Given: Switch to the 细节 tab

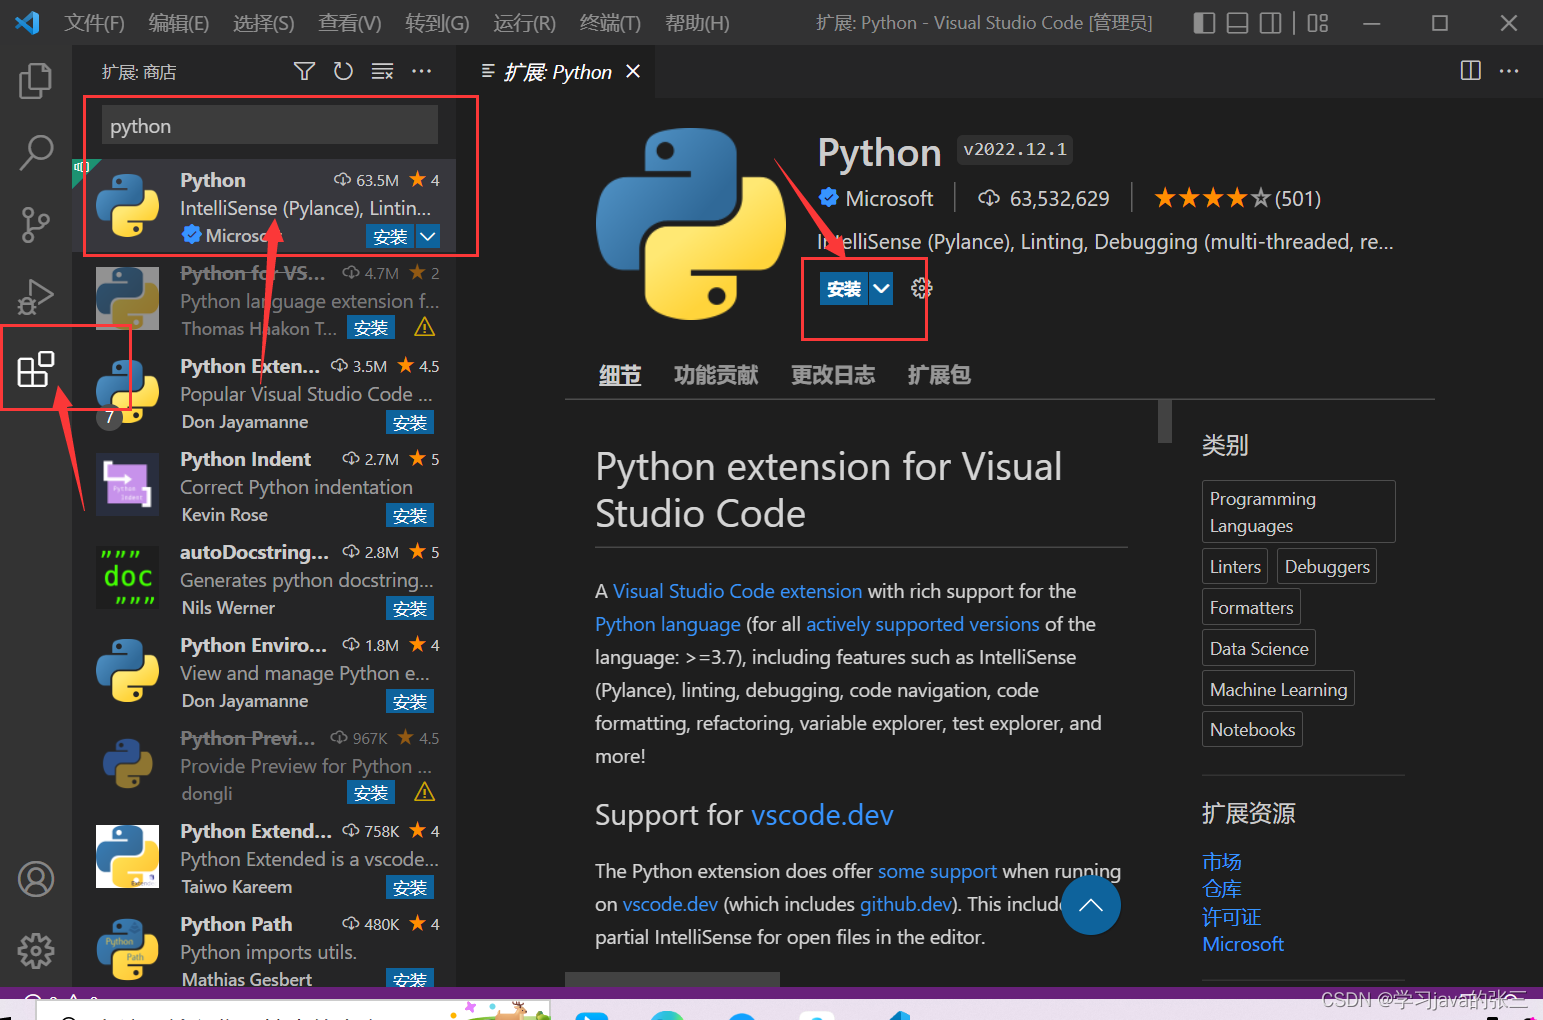Looking at the screenshot, I should [620, 375].
